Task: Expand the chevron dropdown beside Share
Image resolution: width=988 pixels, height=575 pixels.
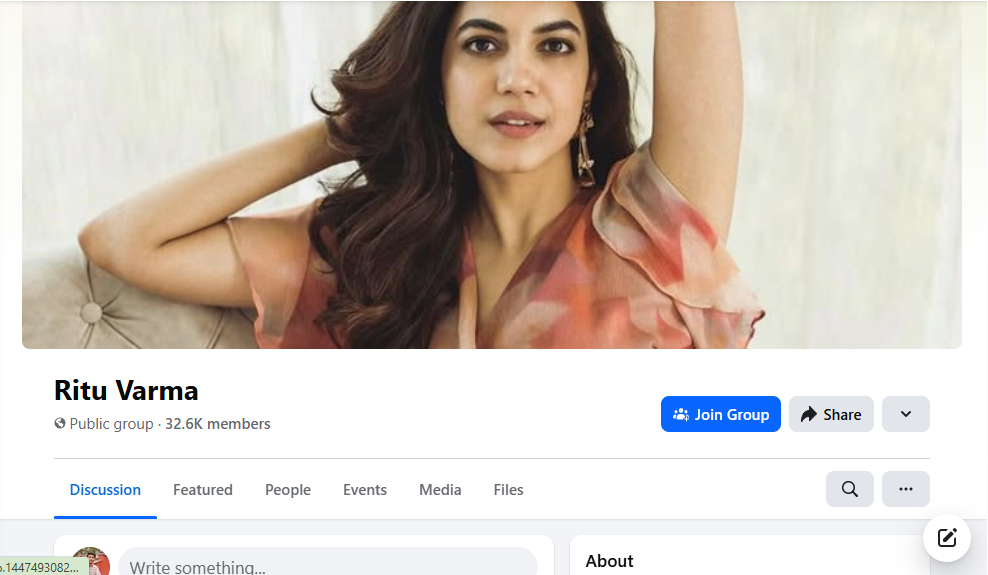Action: 905,414
